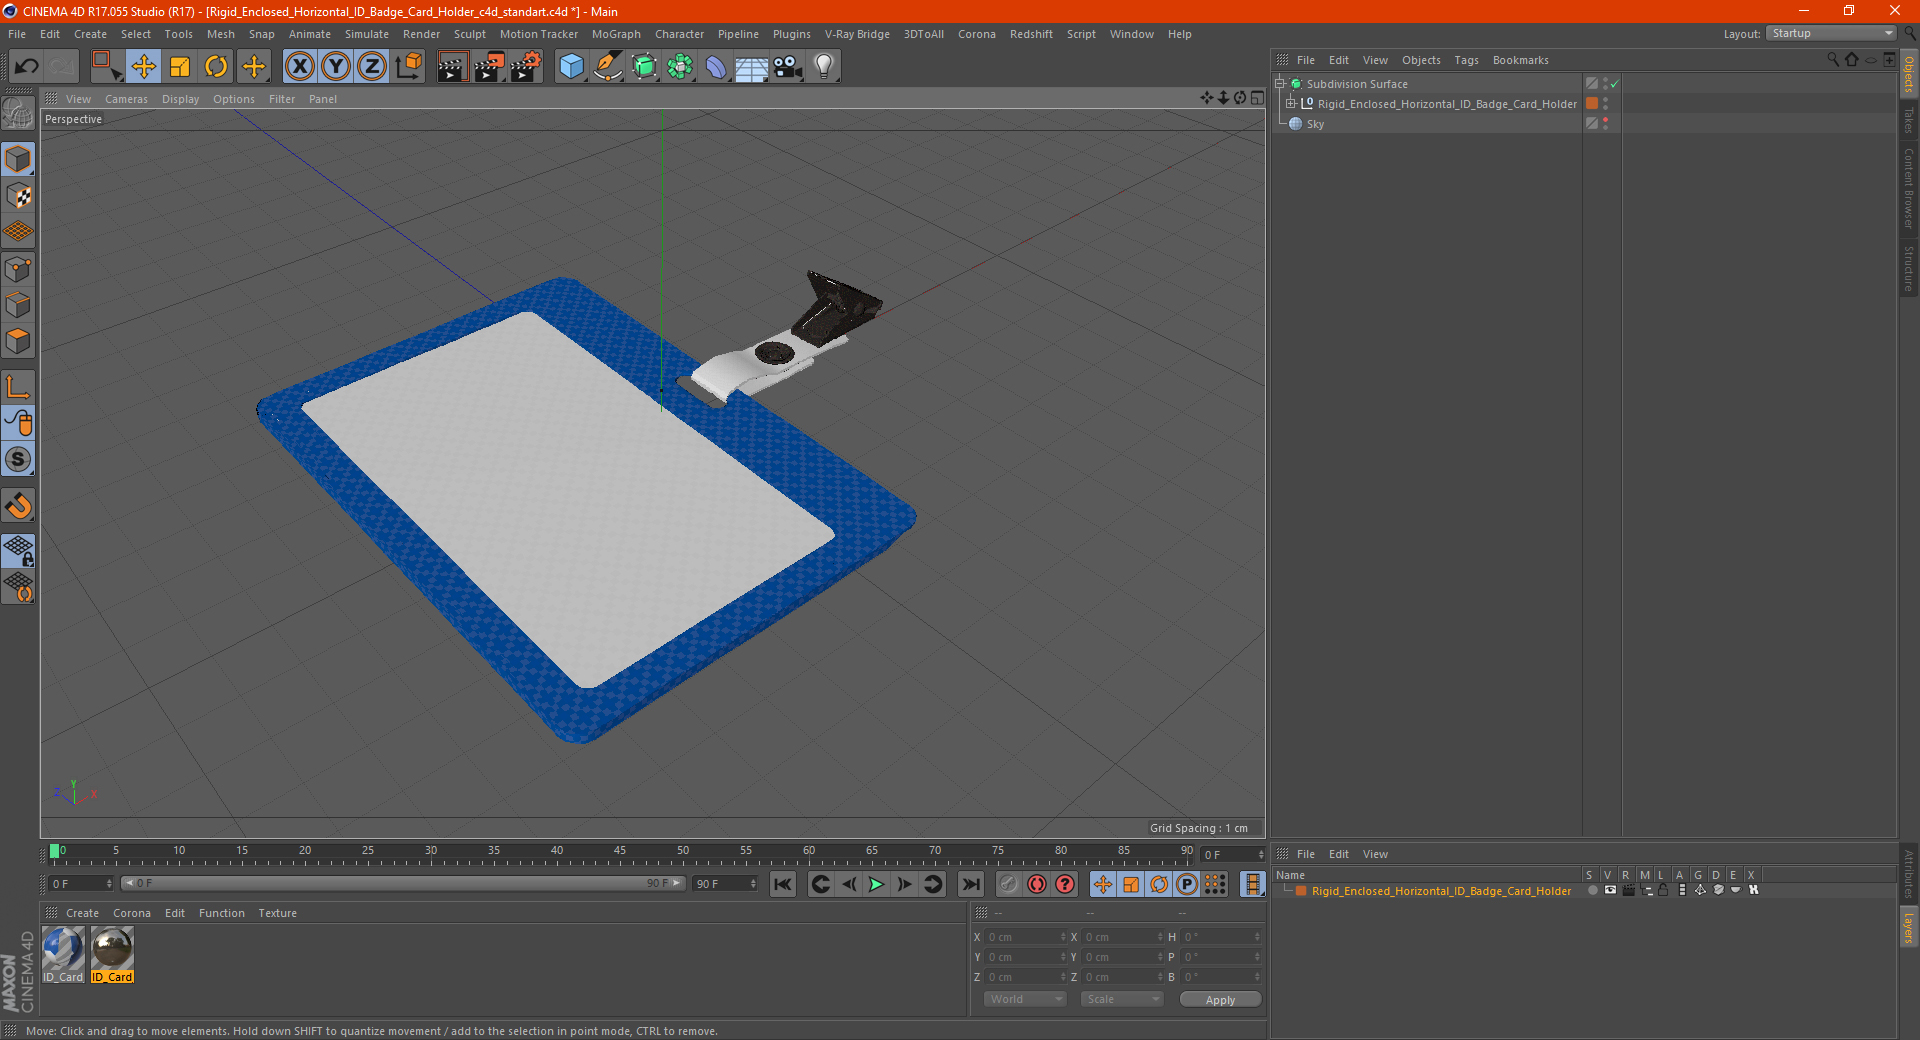Click the Enable Snap magnet icon
1920x1040 pixels.
[18, 506]
